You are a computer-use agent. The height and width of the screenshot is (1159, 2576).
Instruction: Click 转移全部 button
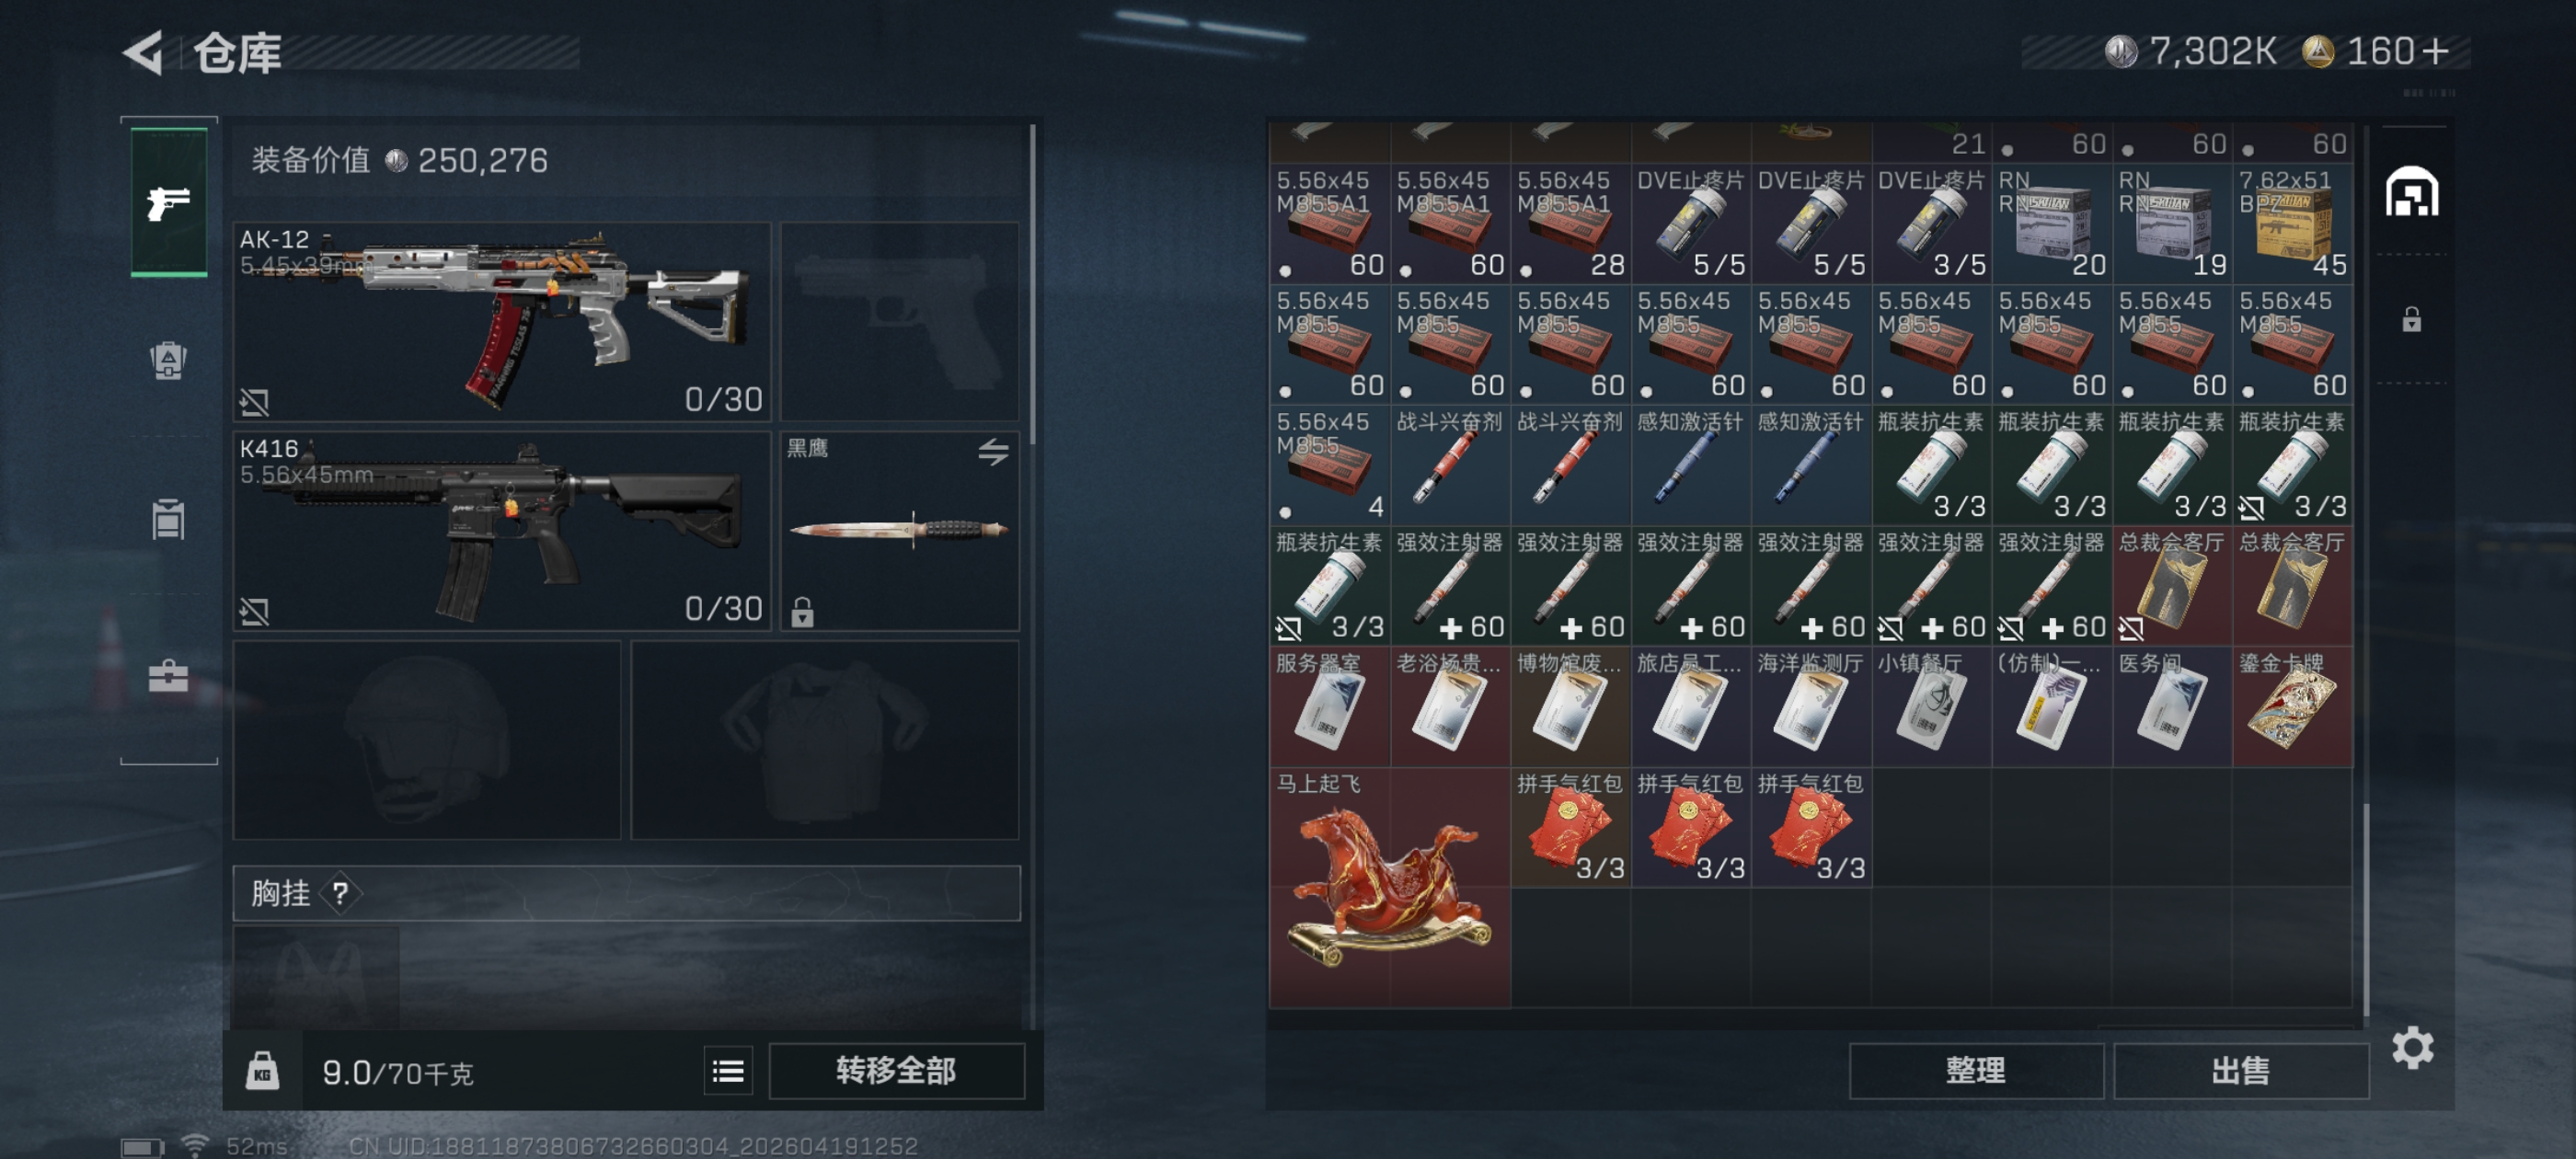896,1072
